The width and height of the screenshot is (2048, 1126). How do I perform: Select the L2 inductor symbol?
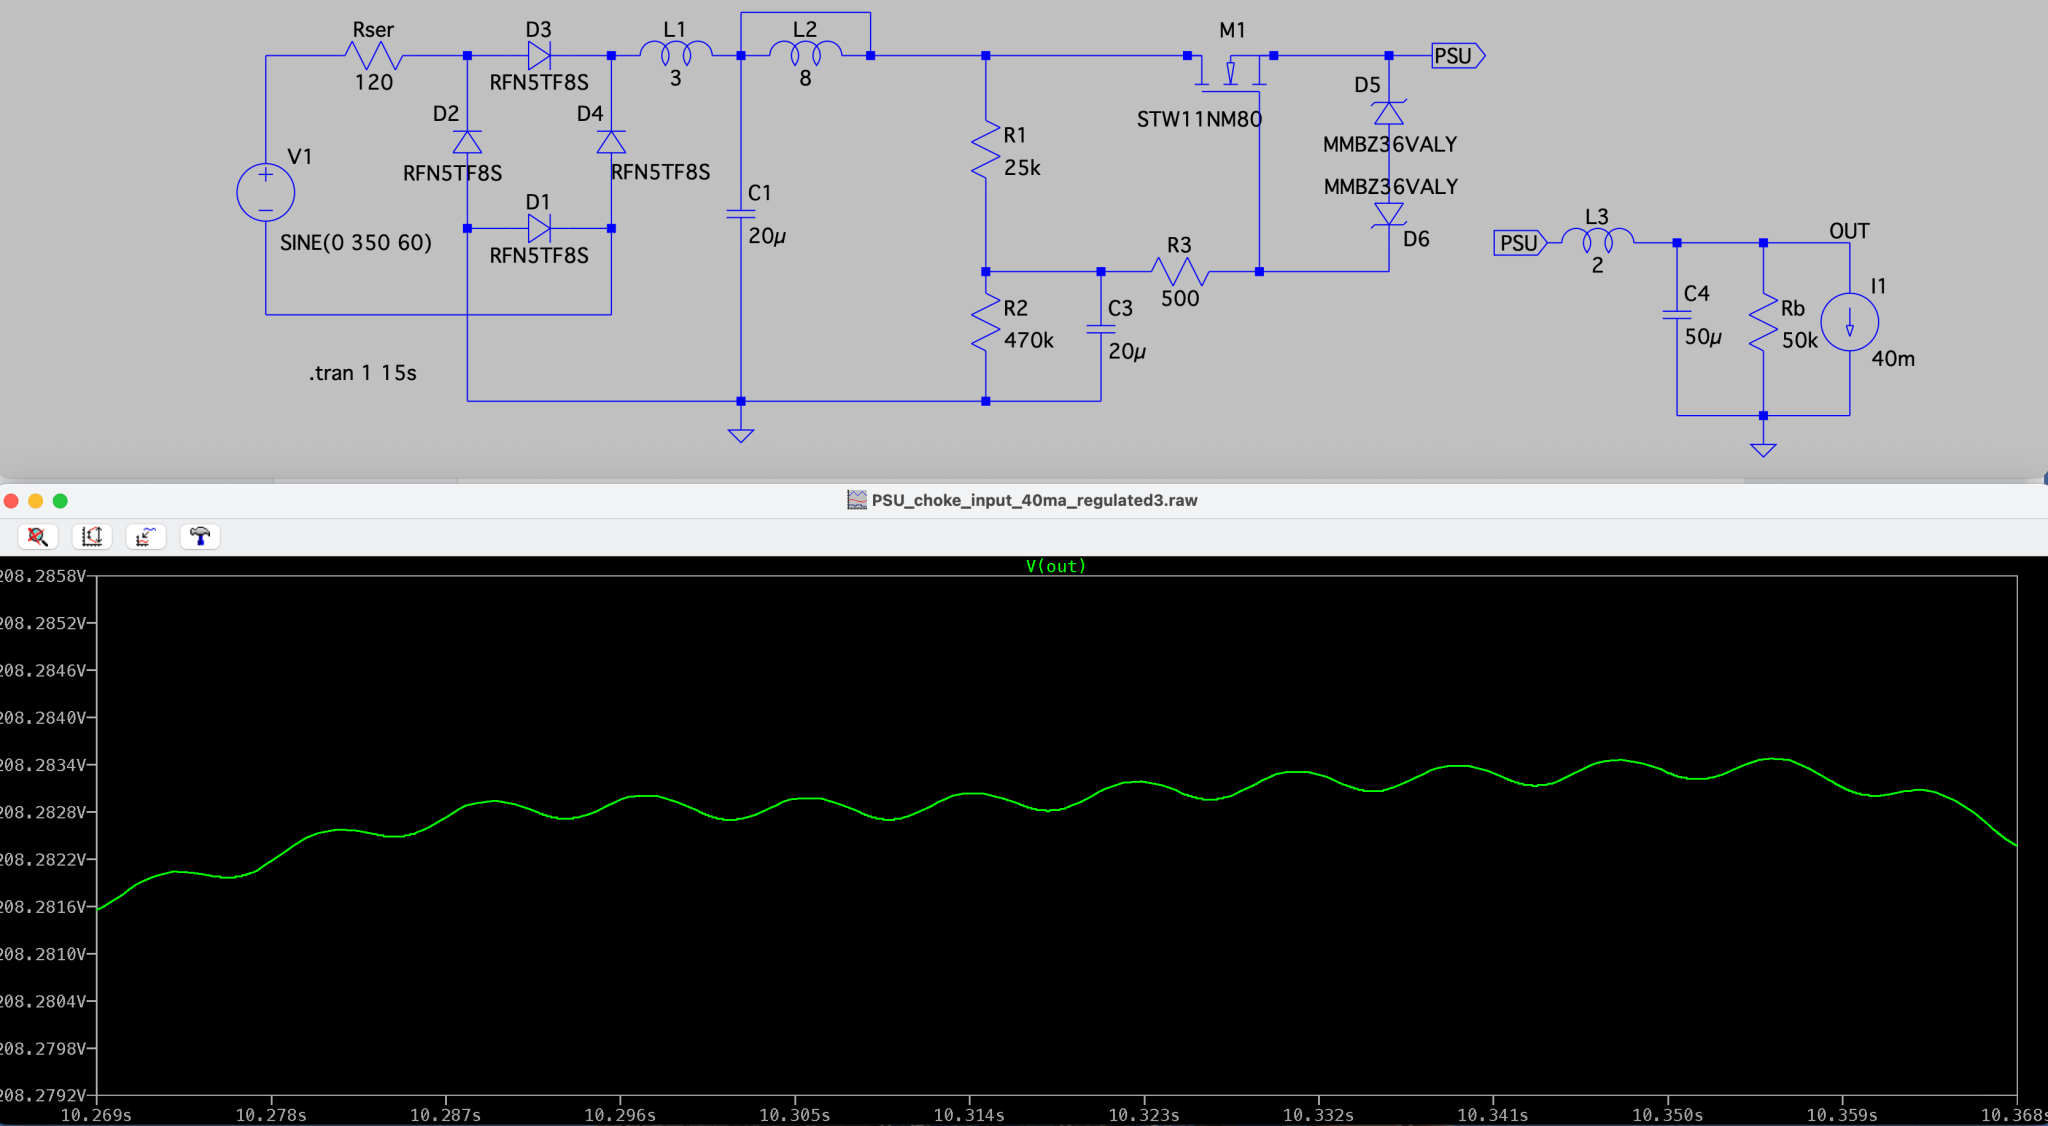pos(806,52)
